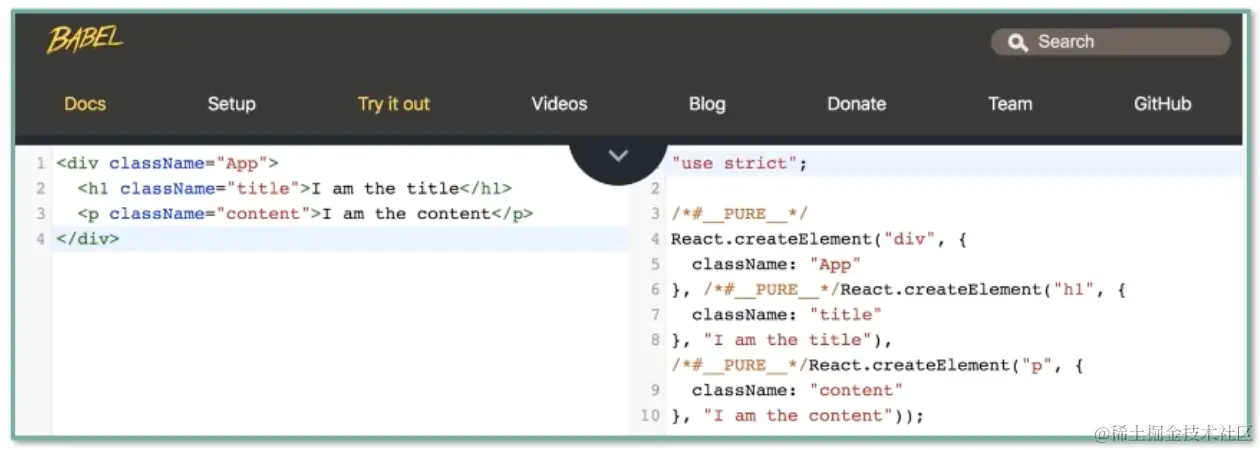Expand the chevron dropdown between editors
The height and width of the screenshot is (450, 1260).
click(x=619, y=156)
